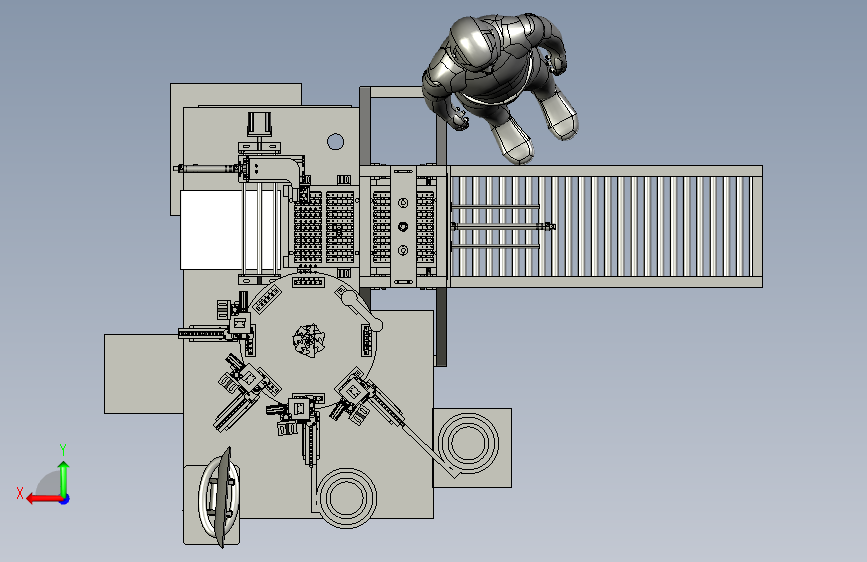Screen dimensions: 867x562
Task: Select the roller conveyor on the right
Action: pos(606,226)
